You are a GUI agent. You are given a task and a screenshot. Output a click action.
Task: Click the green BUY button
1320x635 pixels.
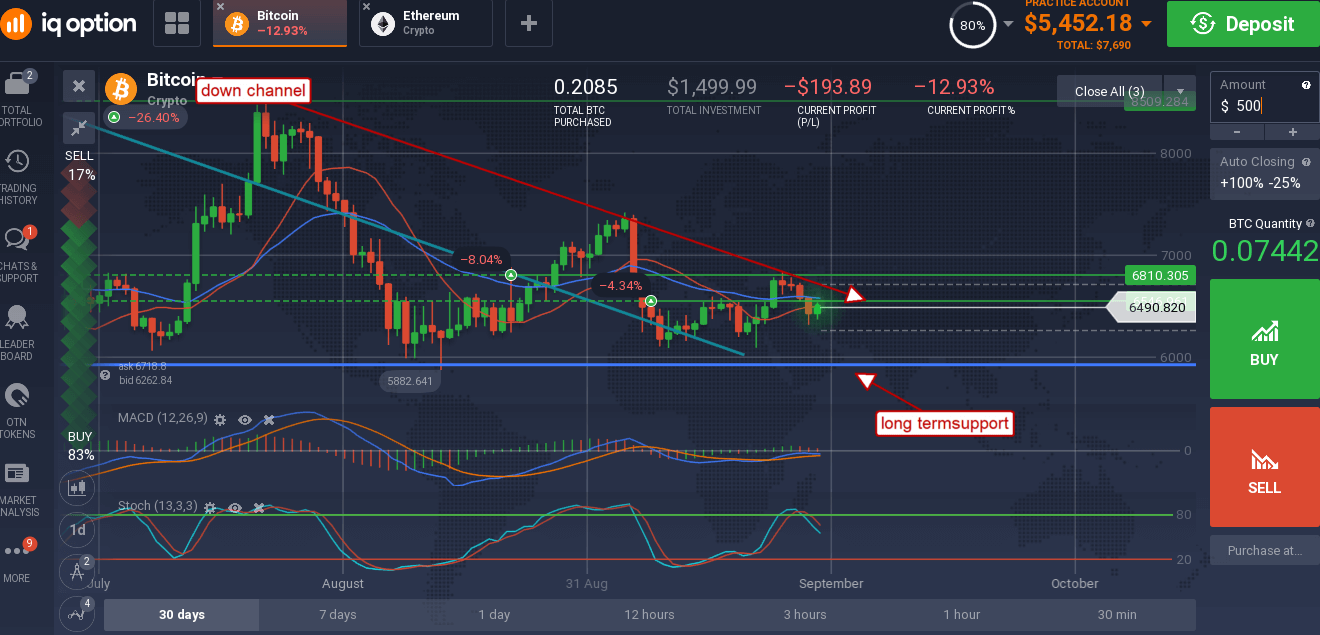[1265, 340]
